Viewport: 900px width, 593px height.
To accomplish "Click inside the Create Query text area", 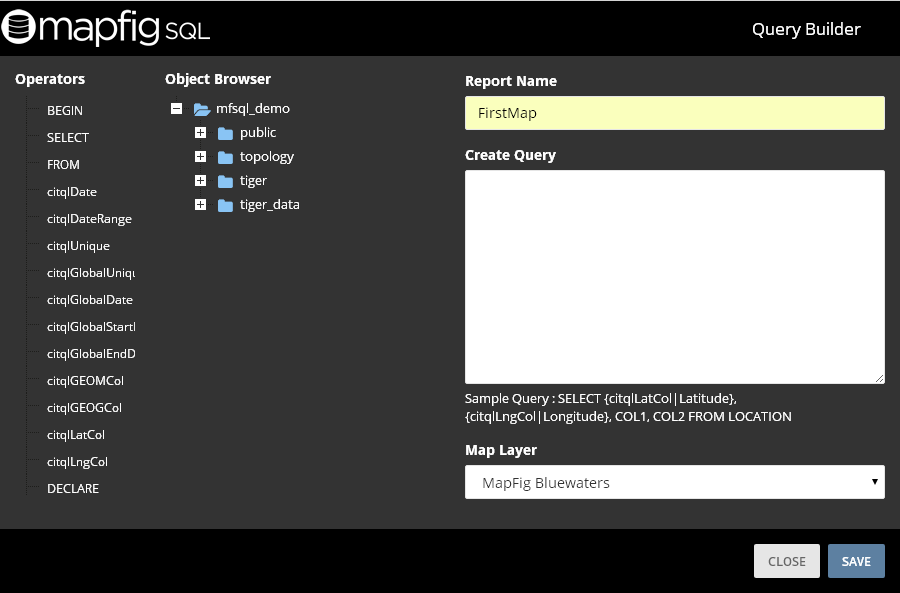I will (x=674, y=275).
